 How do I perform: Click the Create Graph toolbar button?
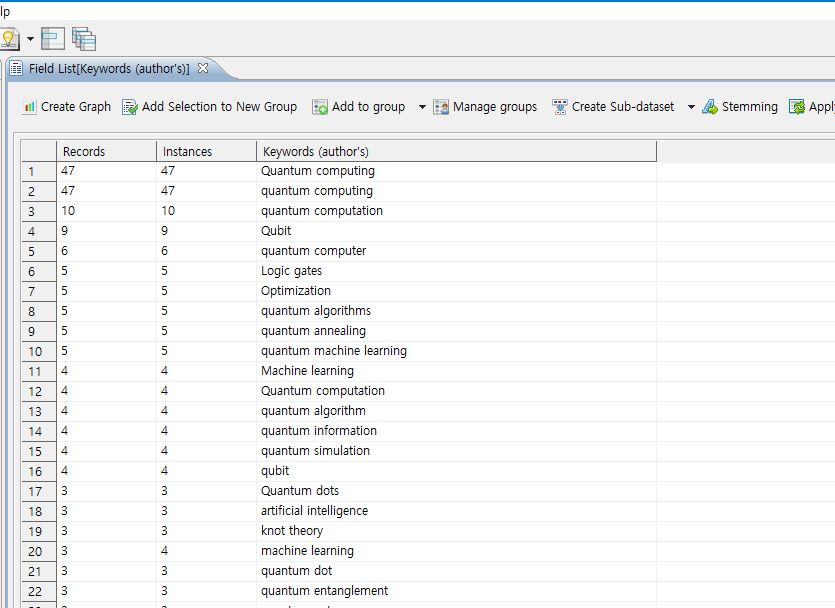tap(66, 107)
